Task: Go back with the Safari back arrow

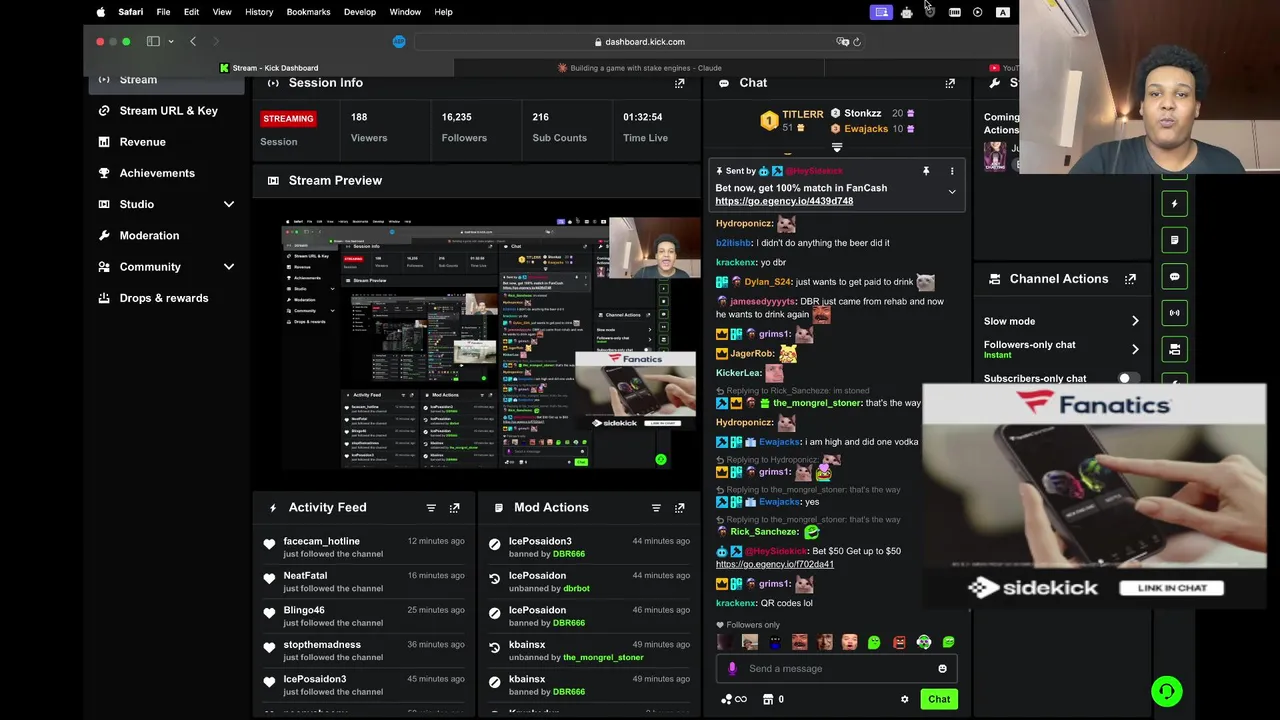Action: click(193, 42)
